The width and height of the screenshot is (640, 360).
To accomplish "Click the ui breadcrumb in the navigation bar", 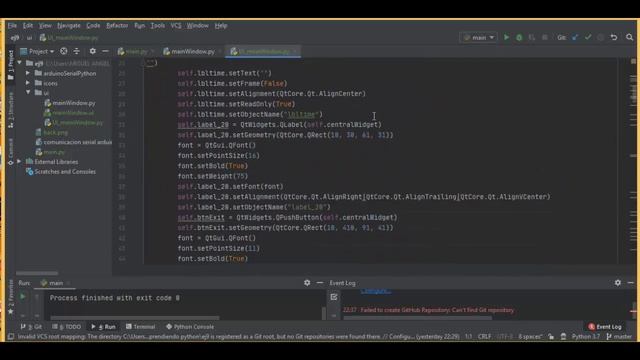I will (29, 38).
